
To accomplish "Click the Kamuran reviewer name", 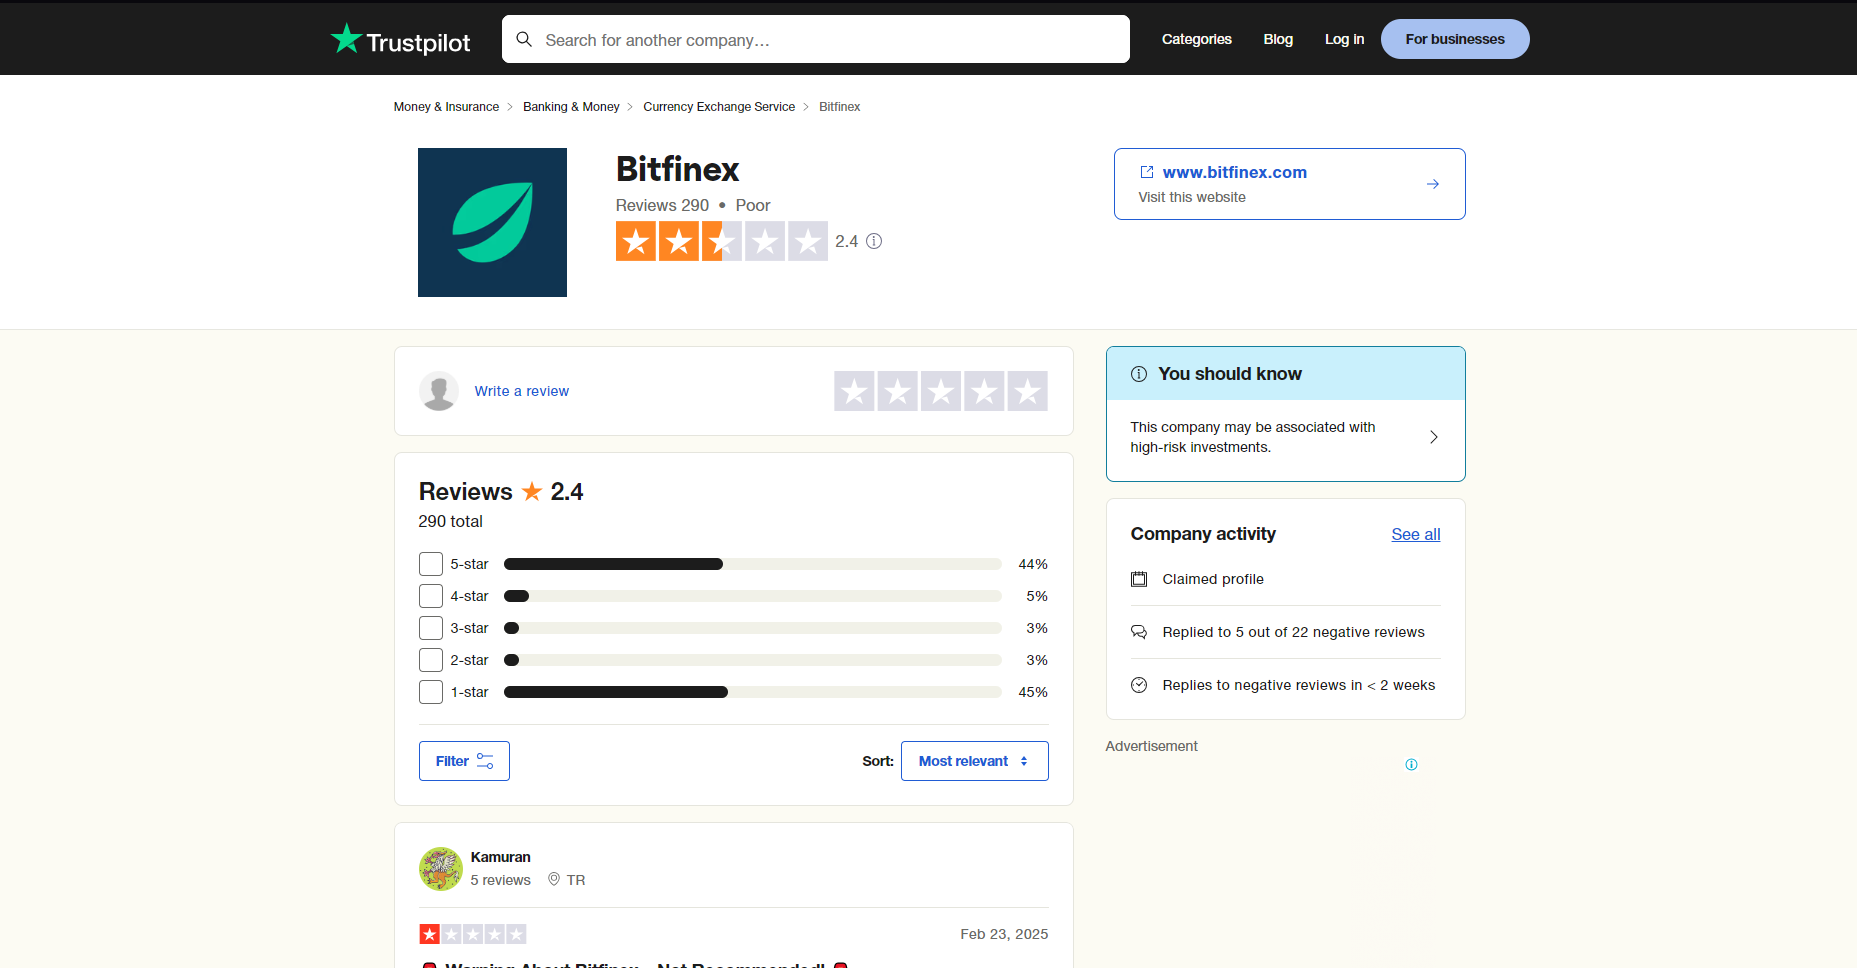I will point(501,857).
